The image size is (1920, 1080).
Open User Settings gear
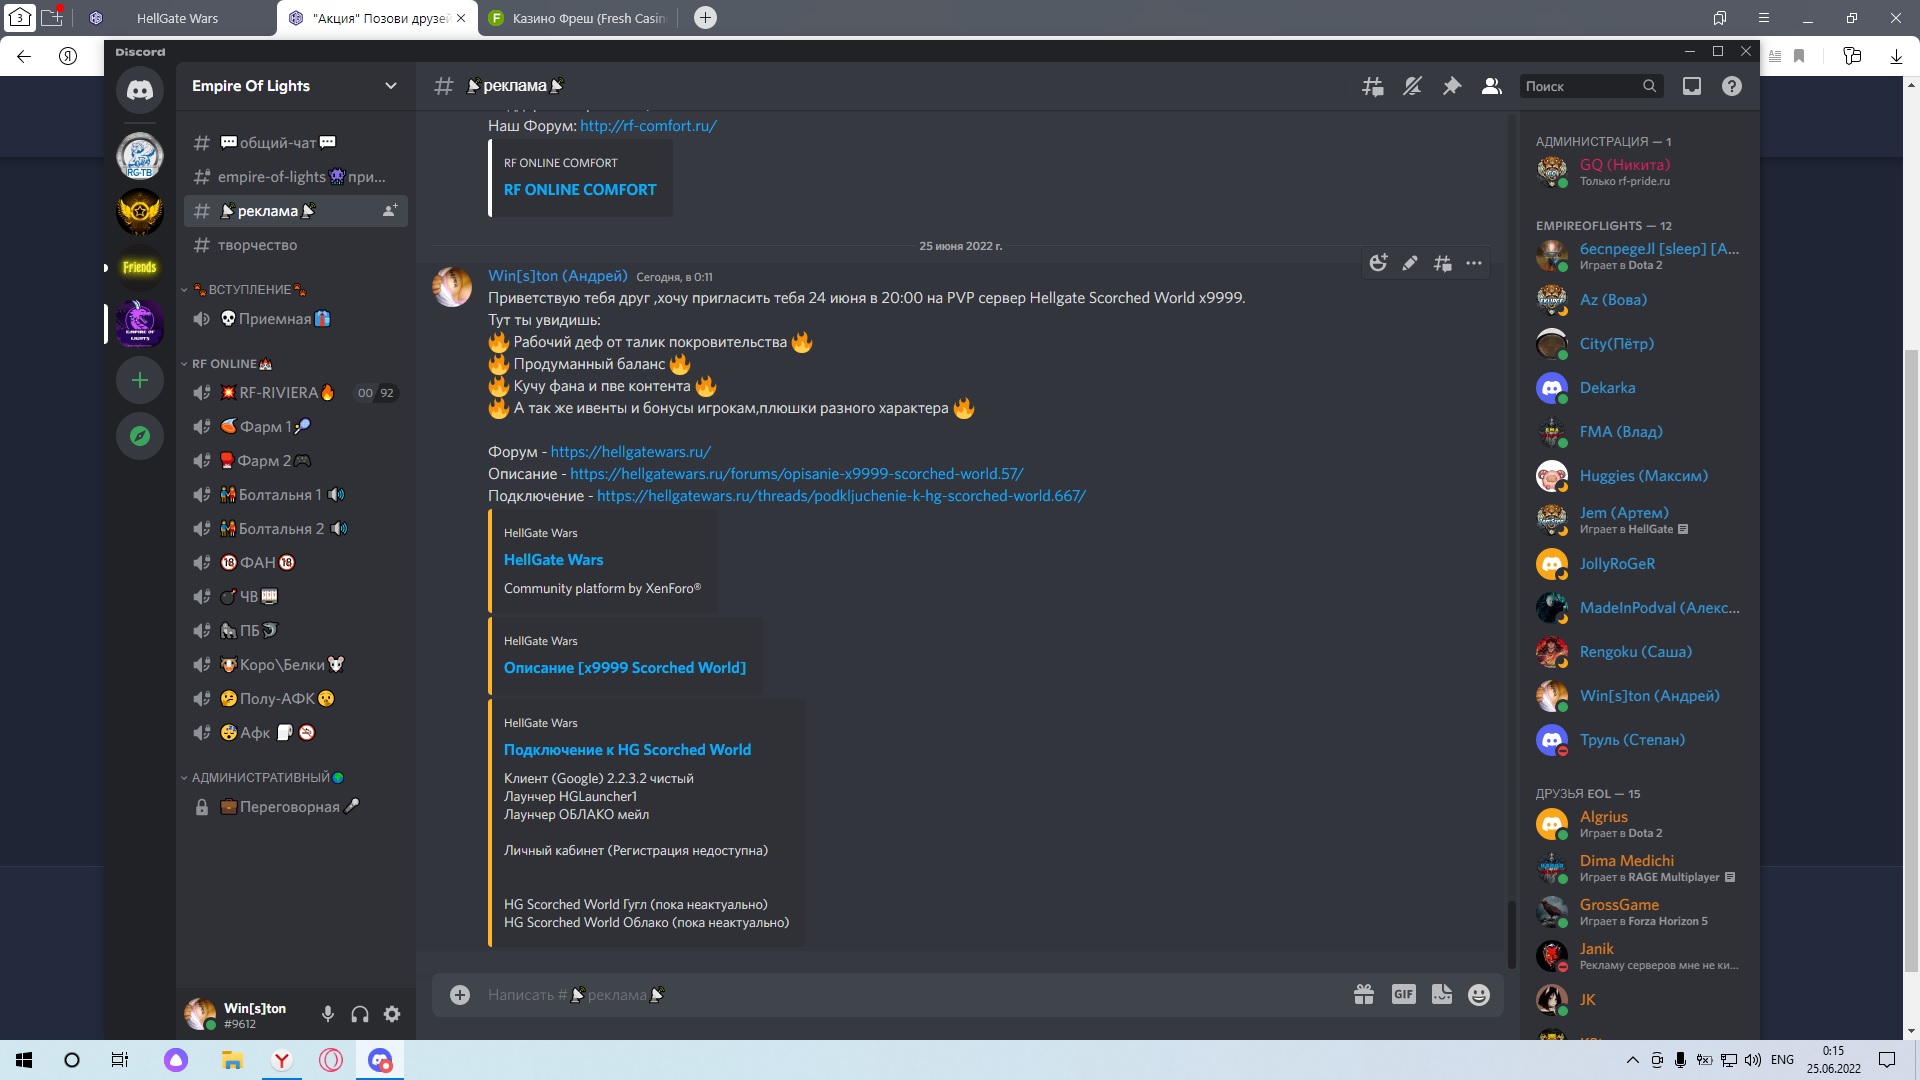tap(392, 1014)
